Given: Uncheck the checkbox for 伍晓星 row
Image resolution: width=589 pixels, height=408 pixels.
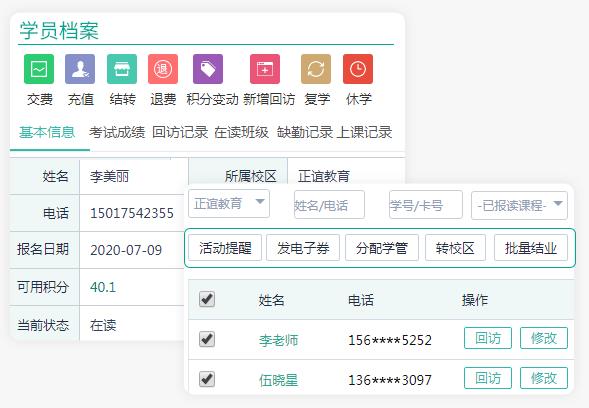Looking at the screenshot, I should click(207, 379).
